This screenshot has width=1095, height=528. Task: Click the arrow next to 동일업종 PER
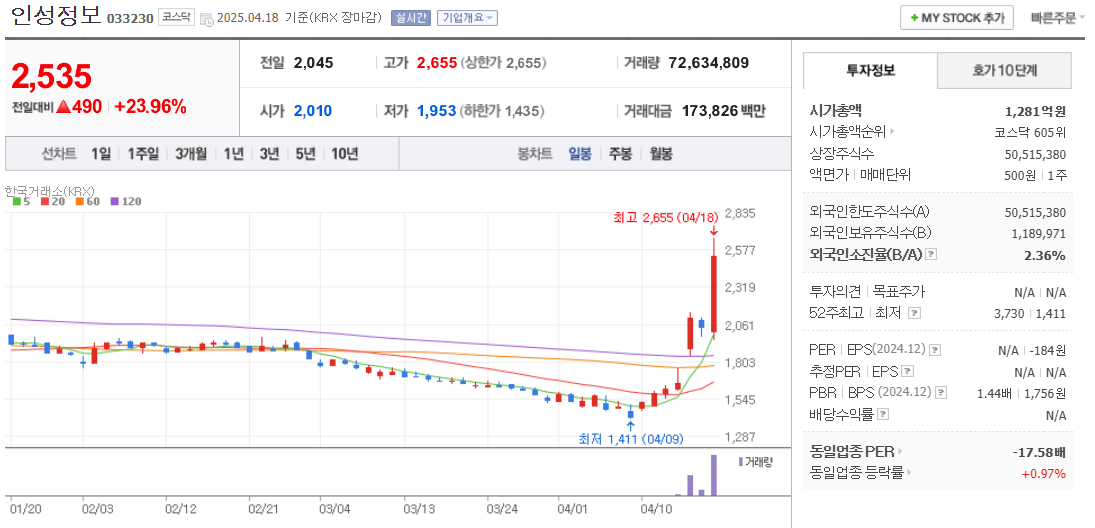(x=900, y=451)
